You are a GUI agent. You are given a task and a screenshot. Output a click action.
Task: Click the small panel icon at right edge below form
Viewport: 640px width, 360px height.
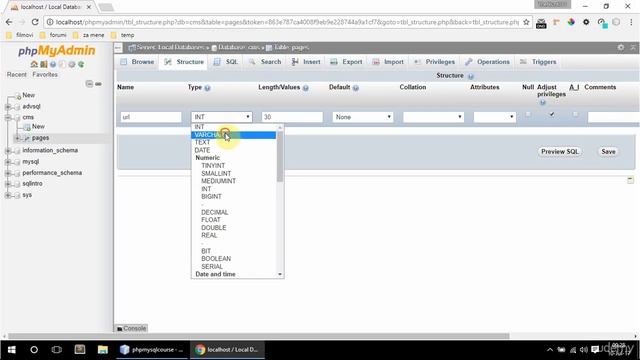[x=630, y=180]
